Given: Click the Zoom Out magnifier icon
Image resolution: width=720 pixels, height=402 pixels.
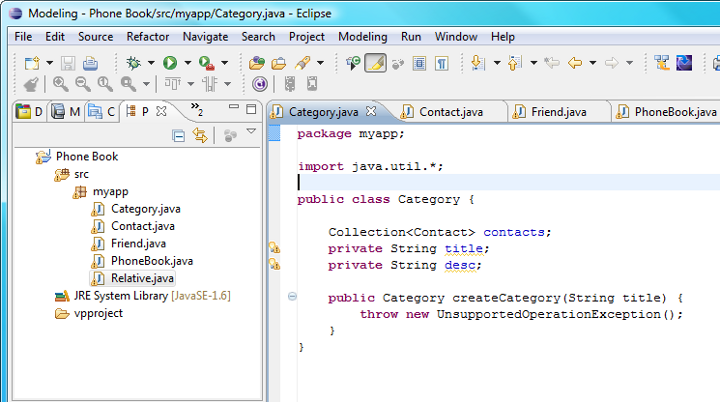Looking at the screenshot, I should pyautogui.click(x=83, y=84).
